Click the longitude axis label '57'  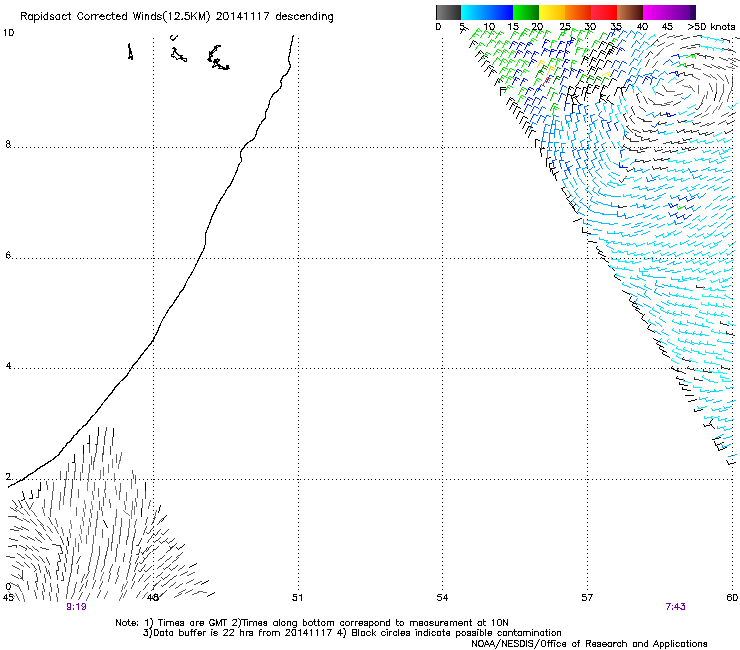587,598
